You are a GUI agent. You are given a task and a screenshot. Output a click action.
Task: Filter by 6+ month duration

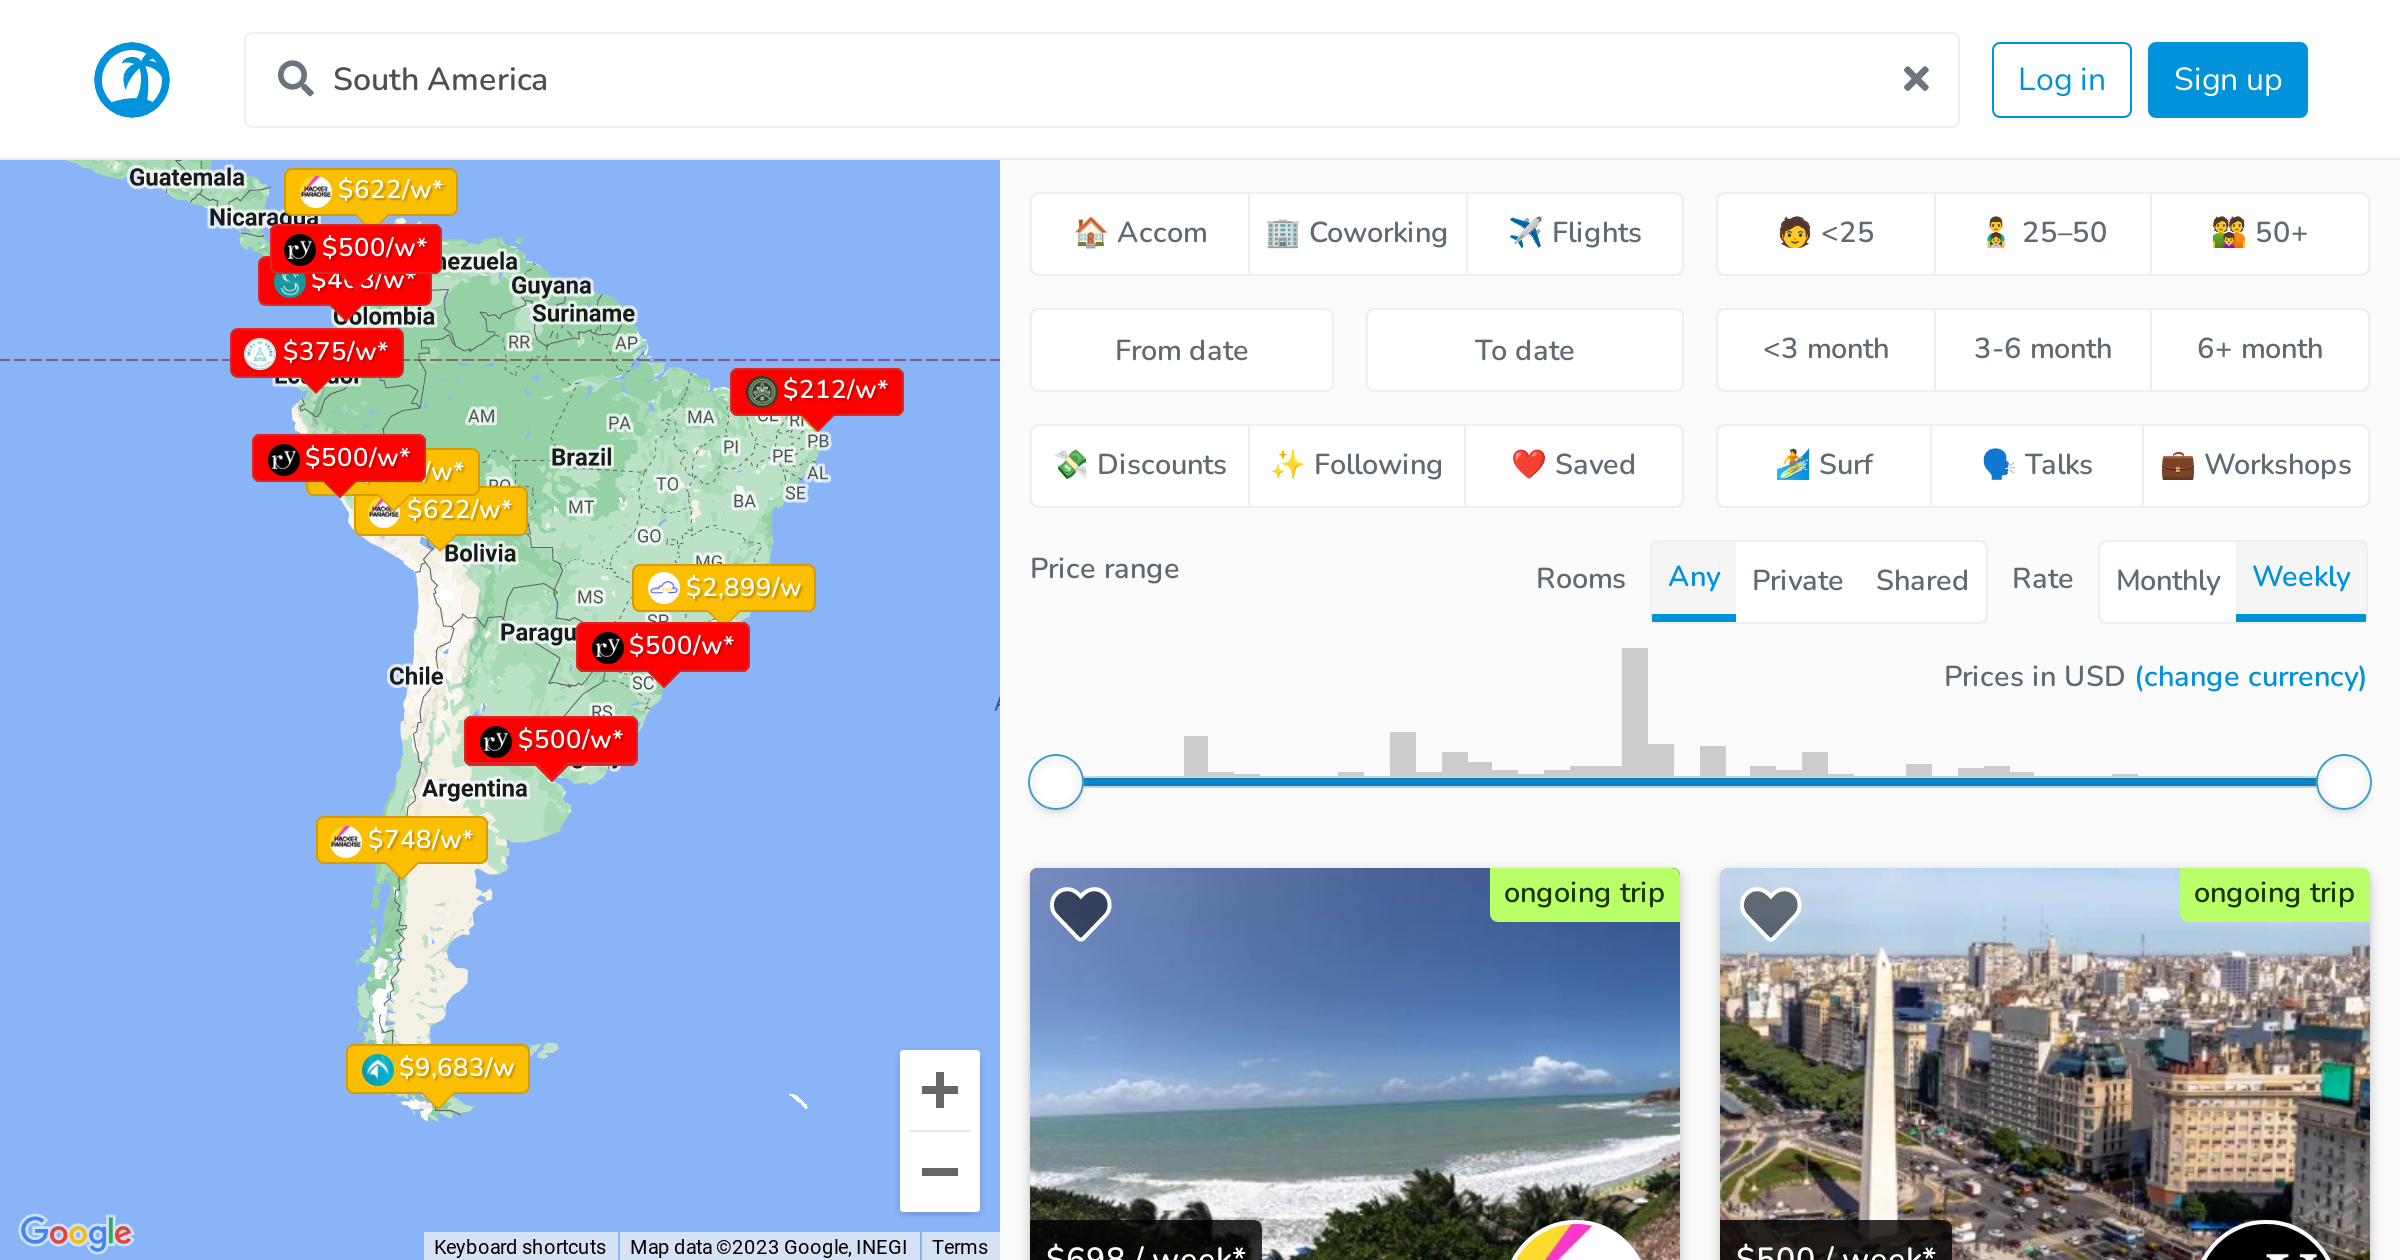point(2260,349)
